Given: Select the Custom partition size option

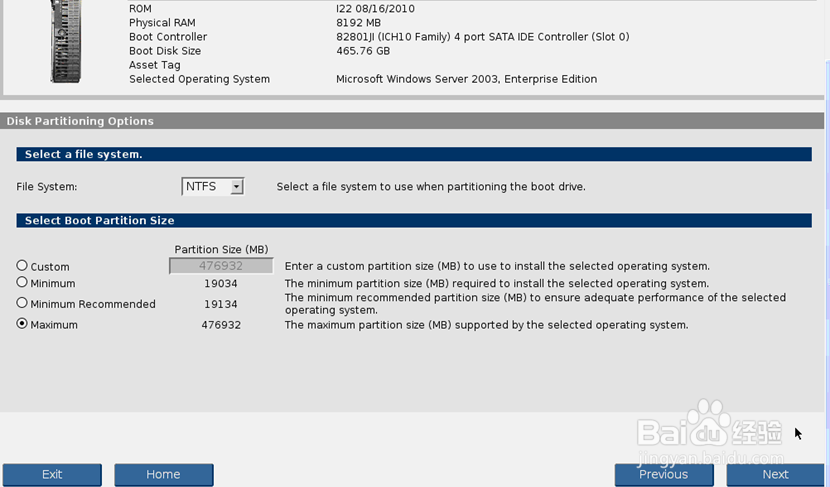Looking at the screenshot, I should click(x=22, y=265).
